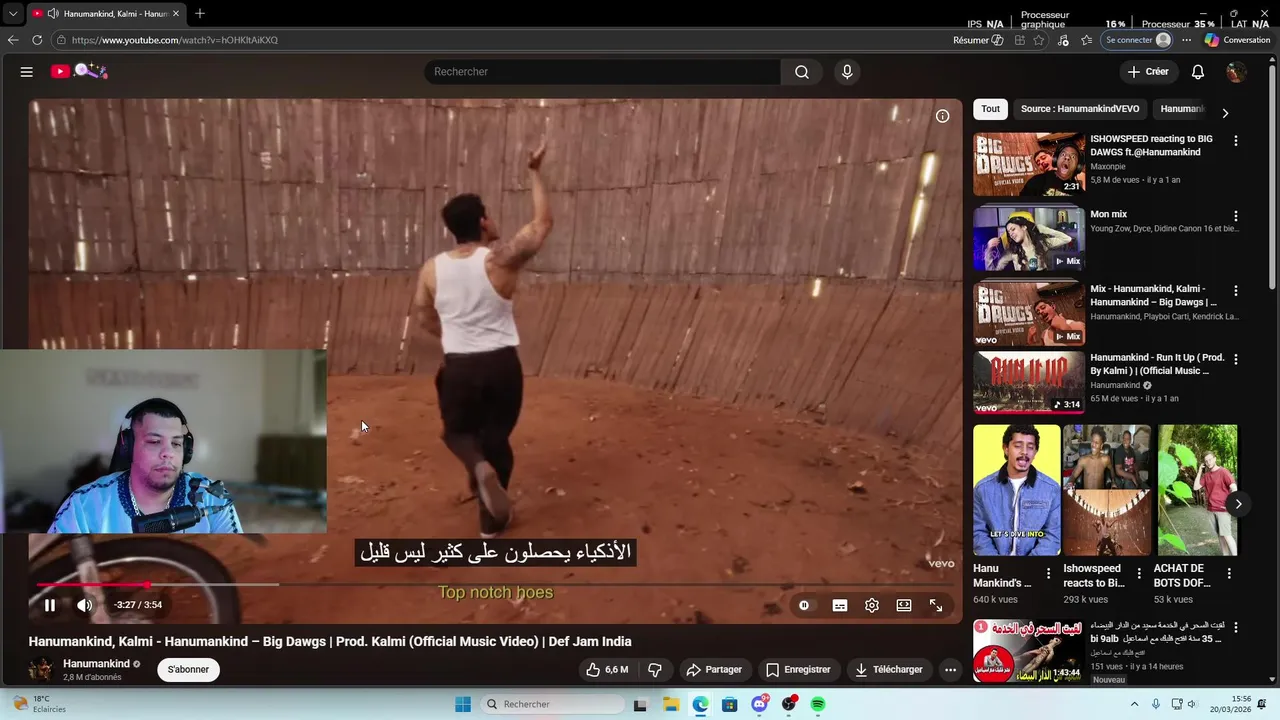
Task: Open Hanu Mankind's short thumbnail
Action: [1017, 490]
